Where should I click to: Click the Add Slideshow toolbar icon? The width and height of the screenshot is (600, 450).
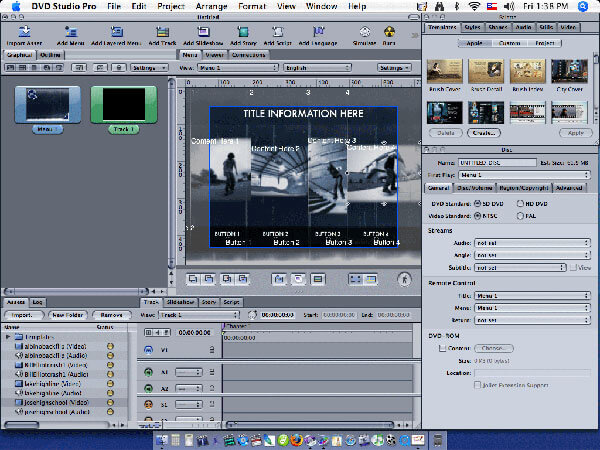pyautogui.click(x=204, y=31)
